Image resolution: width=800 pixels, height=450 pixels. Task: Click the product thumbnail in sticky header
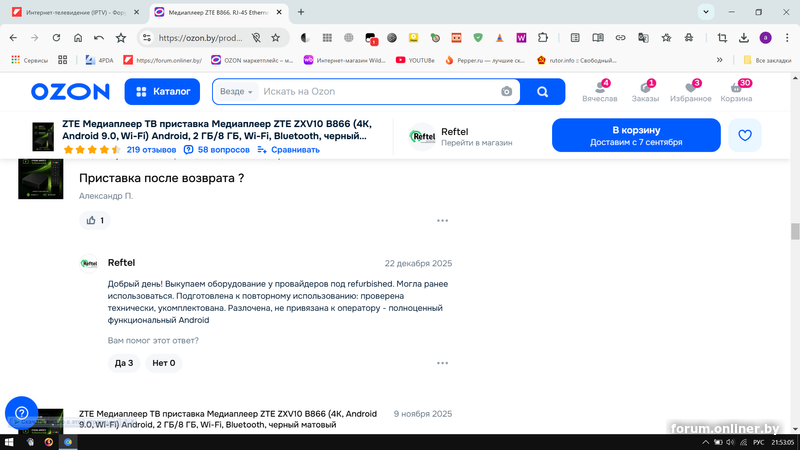(43, 137)
